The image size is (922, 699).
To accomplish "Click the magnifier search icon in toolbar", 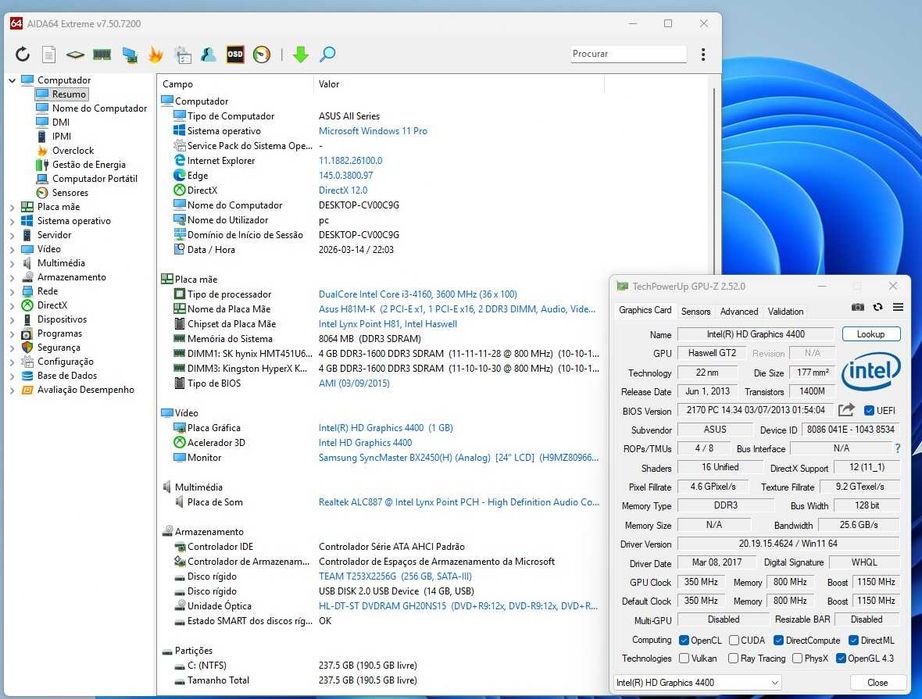I will [328, 54].
